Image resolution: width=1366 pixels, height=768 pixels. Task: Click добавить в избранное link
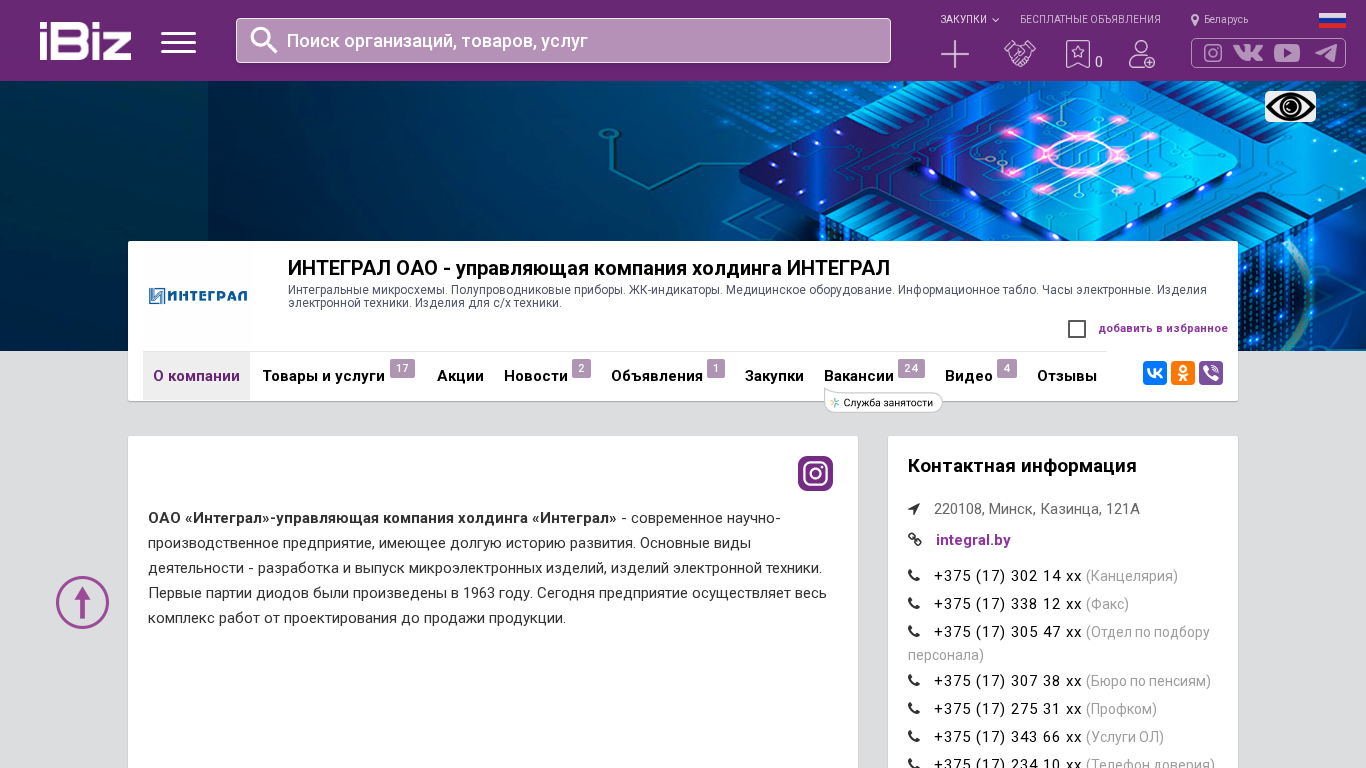coord(1163,328)
